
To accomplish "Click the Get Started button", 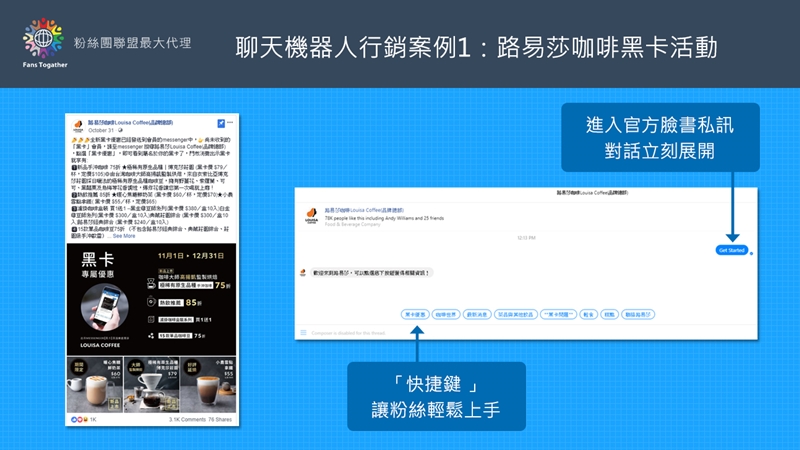I will [732, 250].
